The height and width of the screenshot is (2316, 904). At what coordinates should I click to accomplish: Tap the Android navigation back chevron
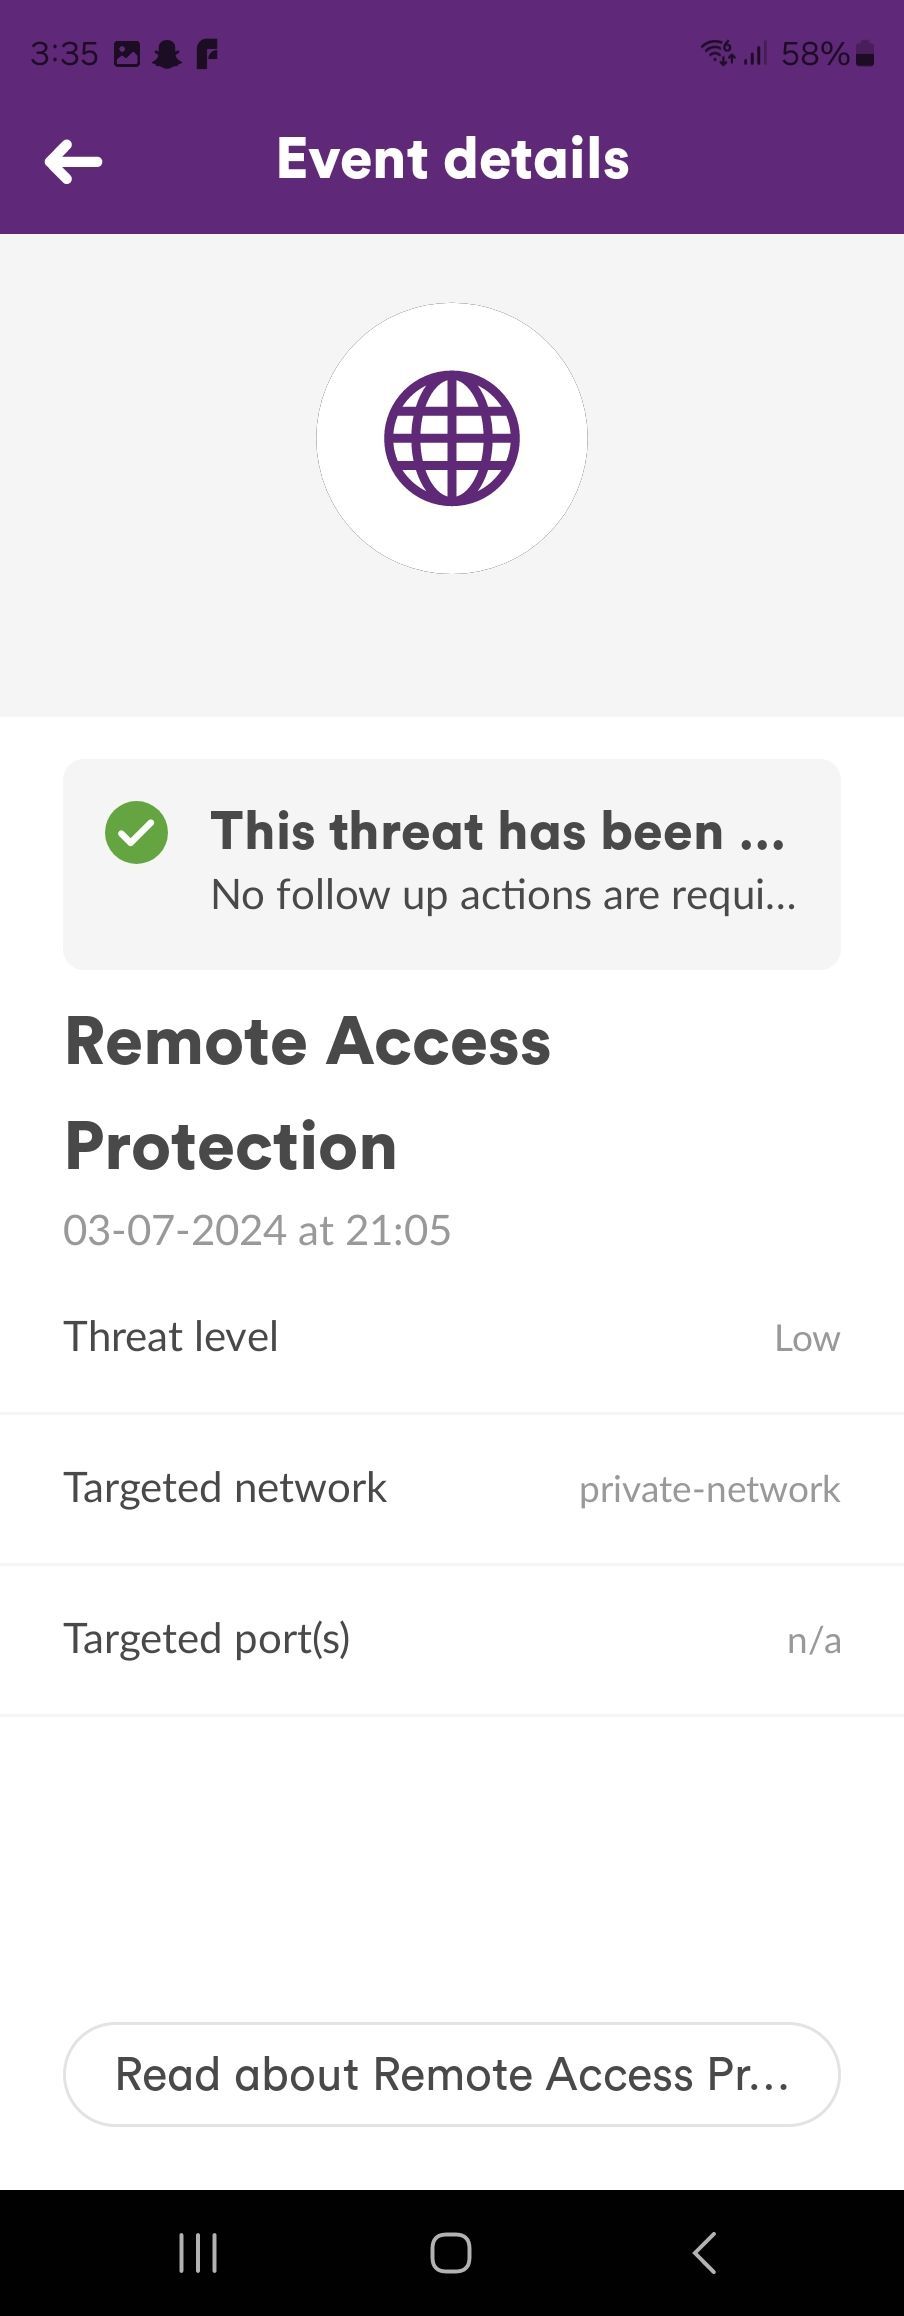704,2253
